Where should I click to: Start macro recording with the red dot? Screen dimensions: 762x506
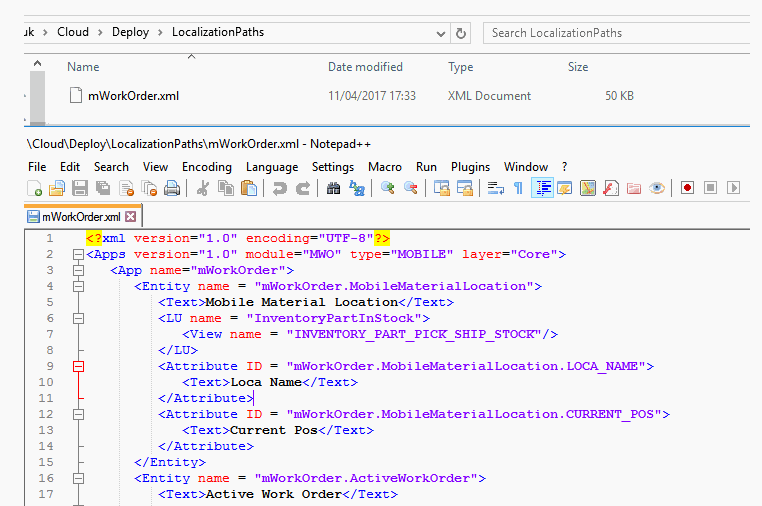click(687, 188)
